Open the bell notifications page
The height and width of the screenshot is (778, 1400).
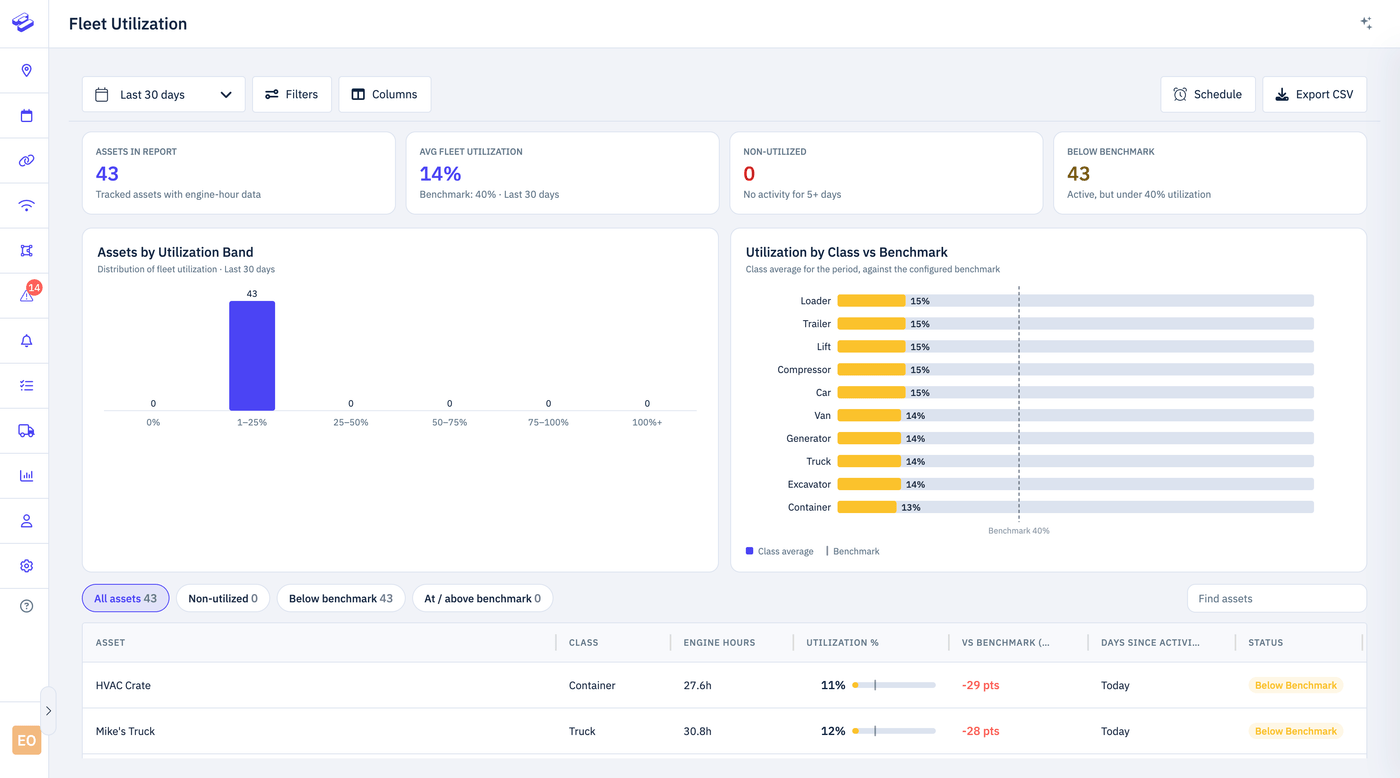coord(27,341)
